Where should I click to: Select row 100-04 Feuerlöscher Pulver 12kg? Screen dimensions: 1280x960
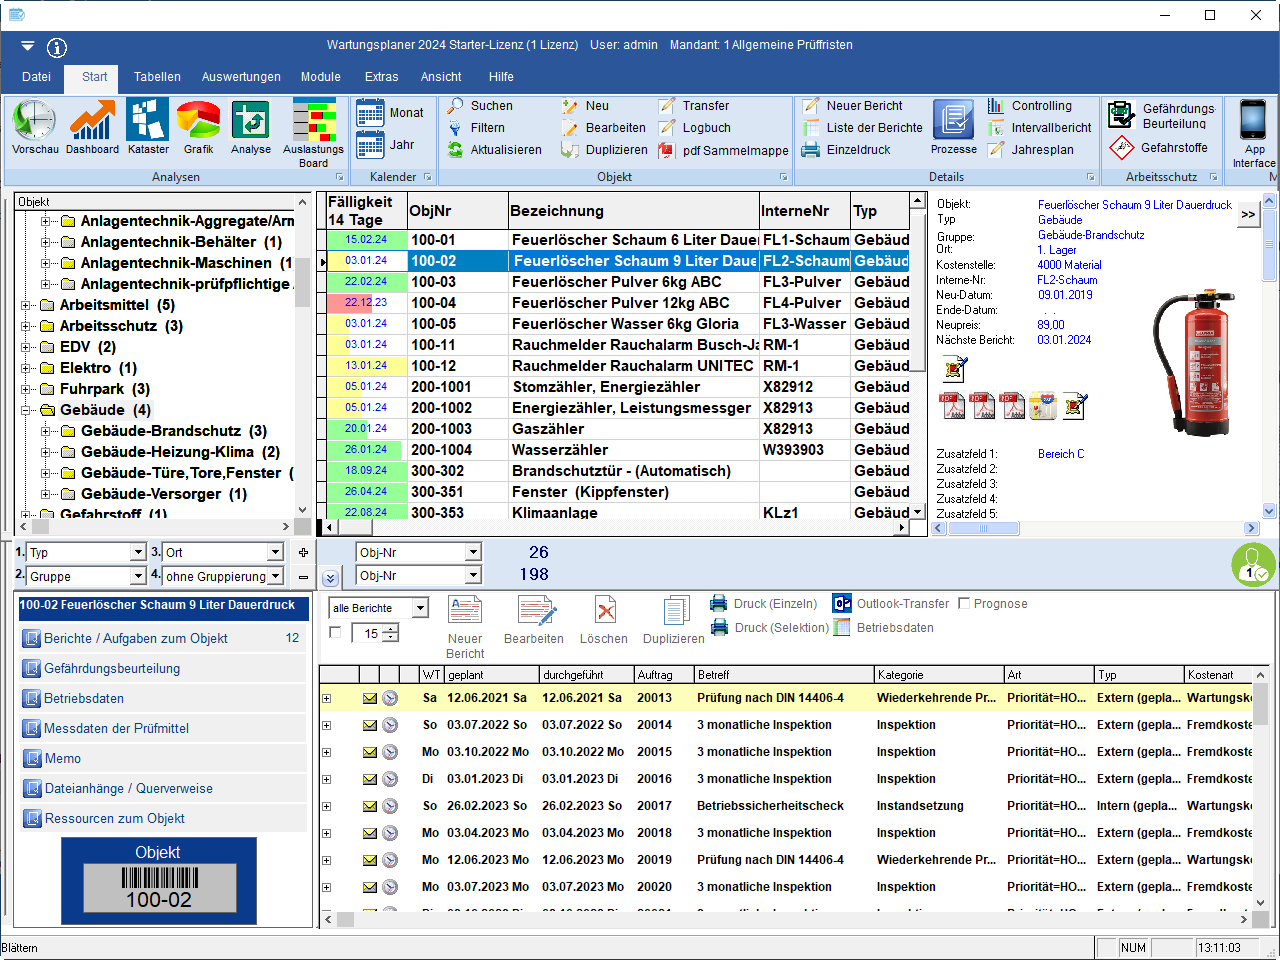[618, 302]
